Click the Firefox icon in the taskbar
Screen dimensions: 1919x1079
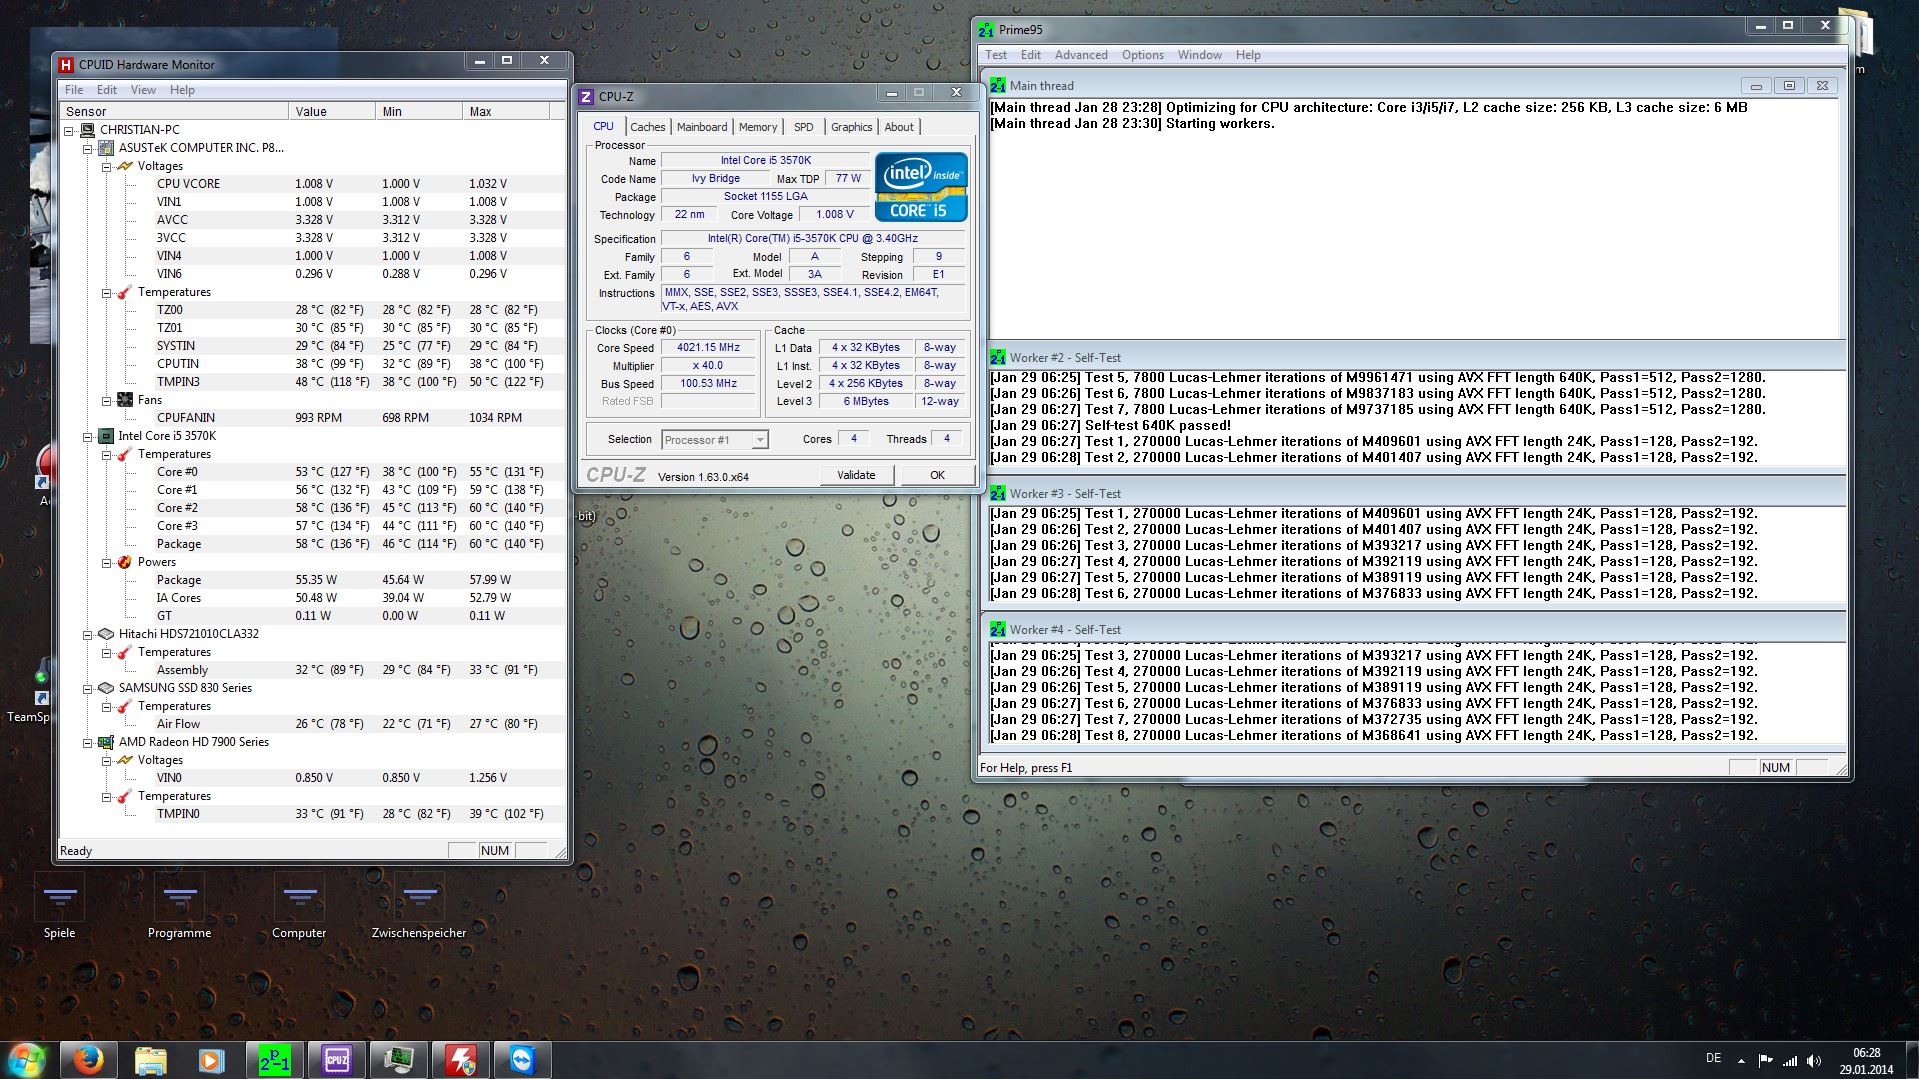pyautogui.click(x=88, y=1060)
